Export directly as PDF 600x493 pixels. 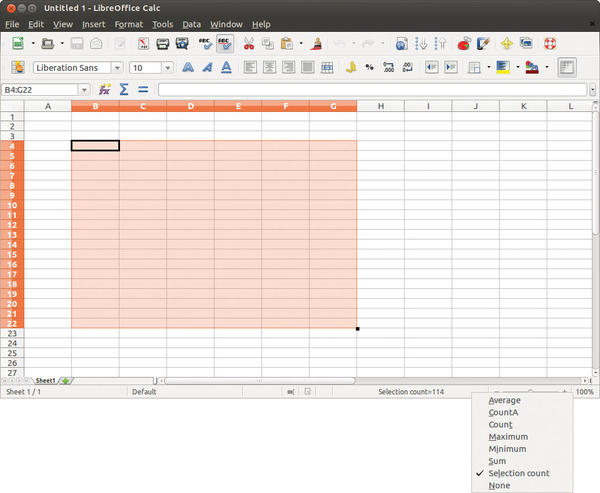(143, 44)
